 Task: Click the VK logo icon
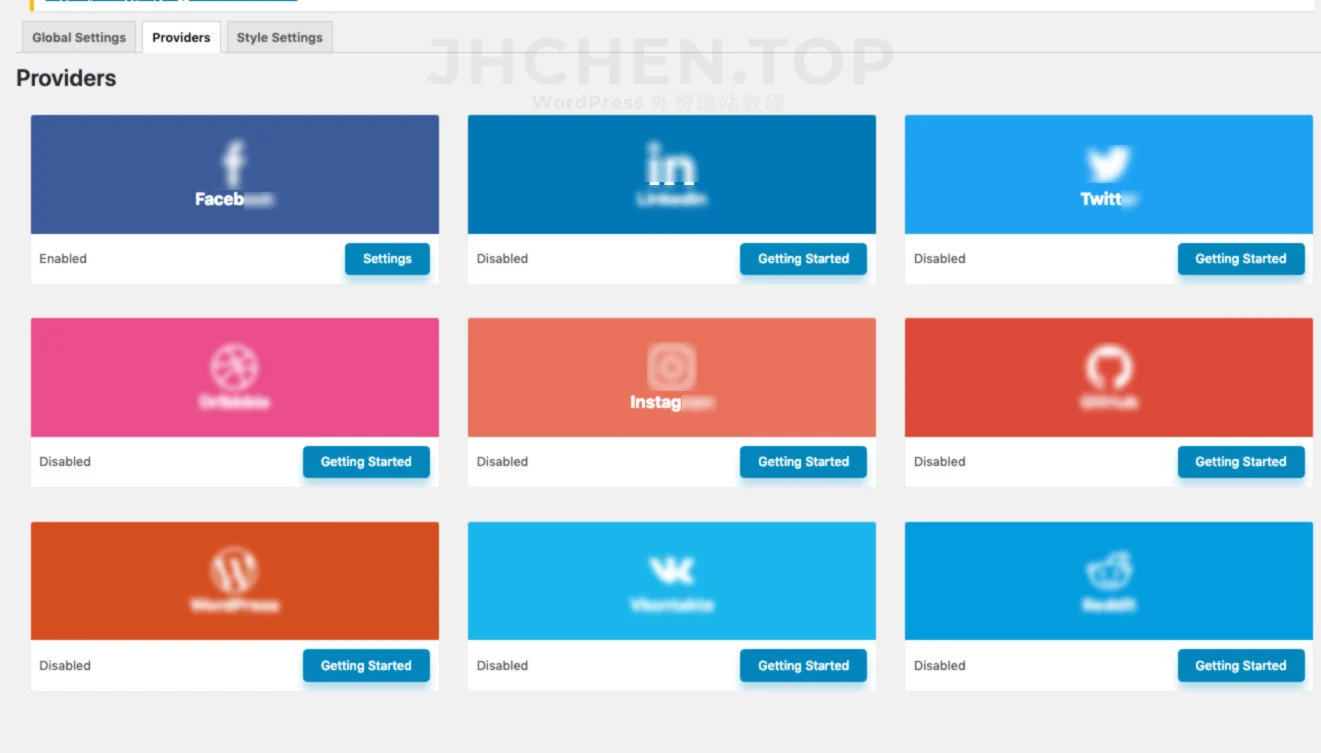671,570
